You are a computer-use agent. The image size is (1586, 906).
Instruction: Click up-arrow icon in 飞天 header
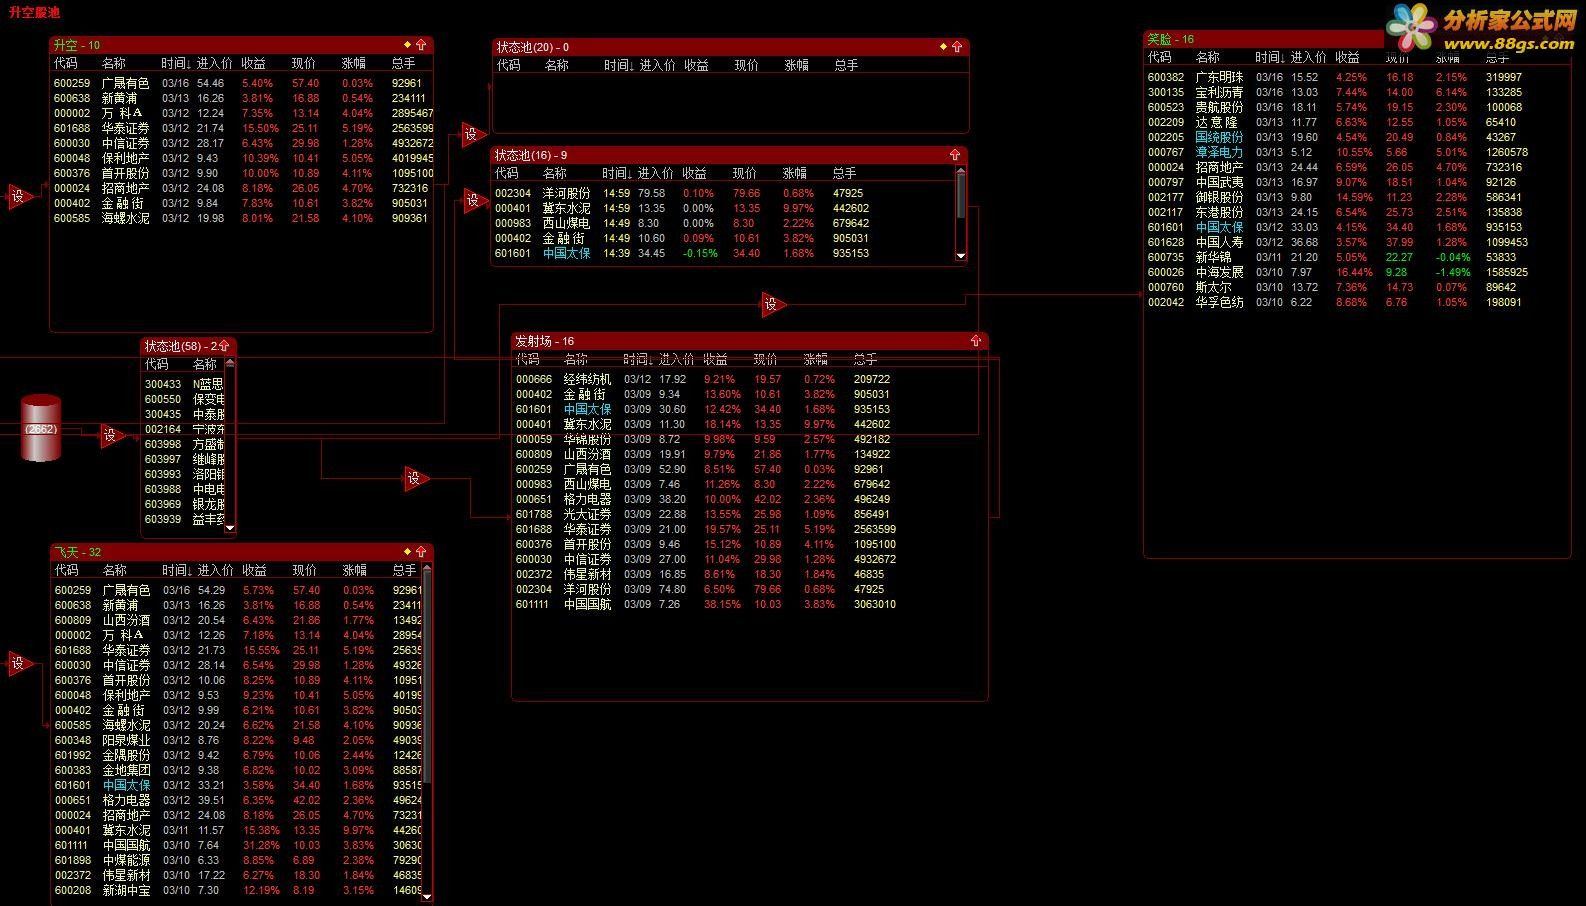point(421,552)
